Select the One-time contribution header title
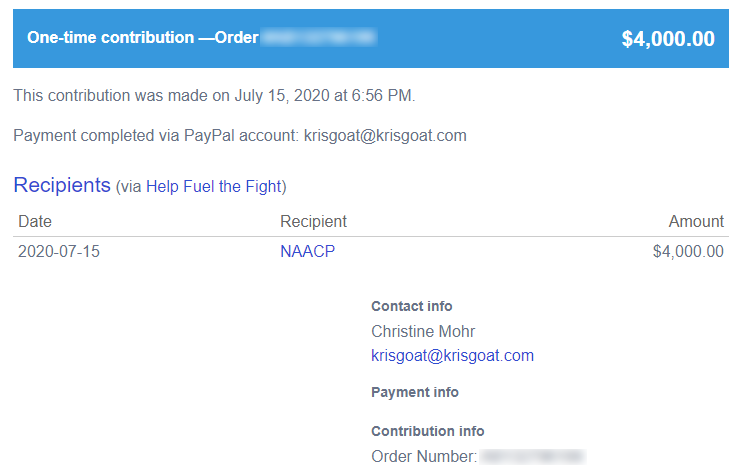Viewport: 741px width, 476px height. pyautogui.click(x=143, y=37)
